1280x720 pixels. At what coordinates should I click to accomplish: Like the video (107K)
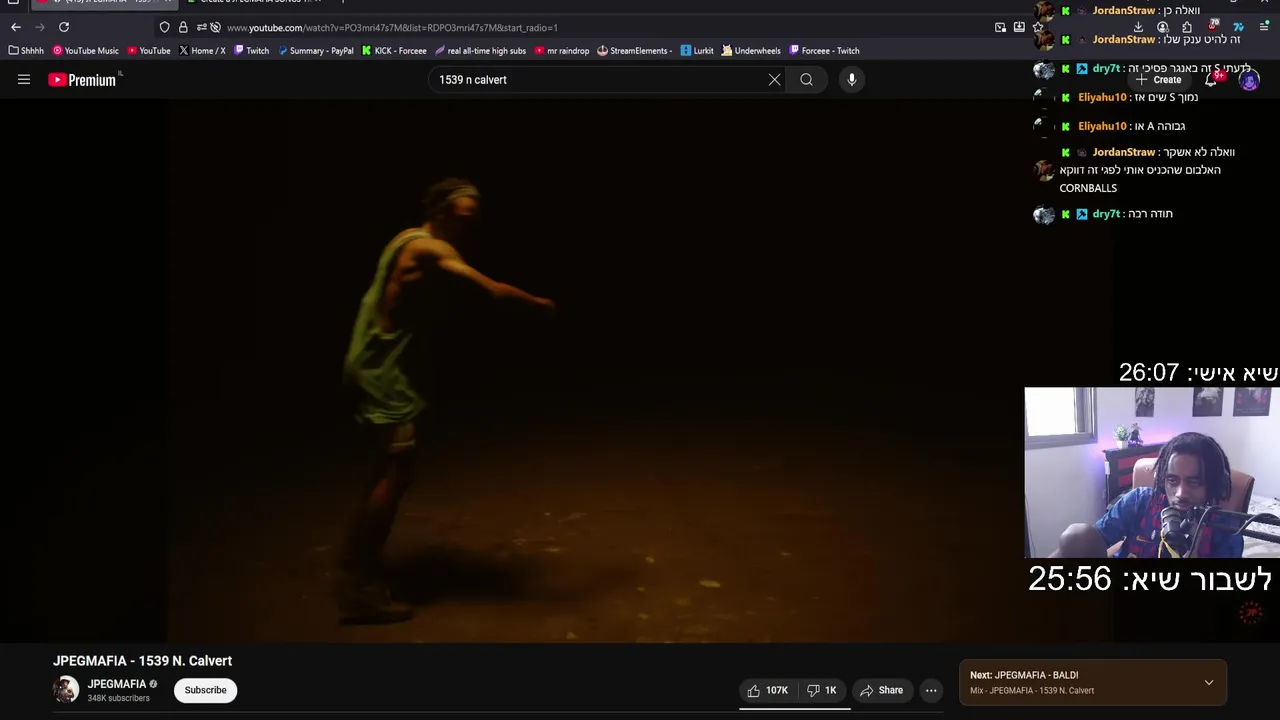(x=768, y=690)
